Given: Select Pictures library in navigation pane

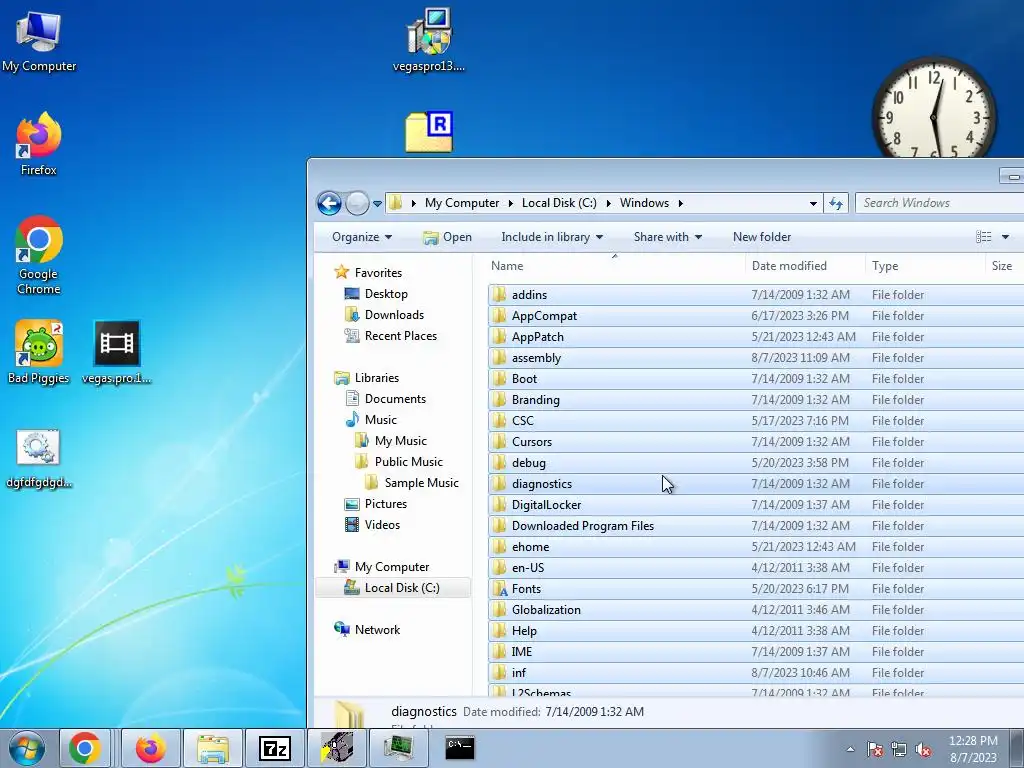Looking at the screenshot, I should (385, 504).
